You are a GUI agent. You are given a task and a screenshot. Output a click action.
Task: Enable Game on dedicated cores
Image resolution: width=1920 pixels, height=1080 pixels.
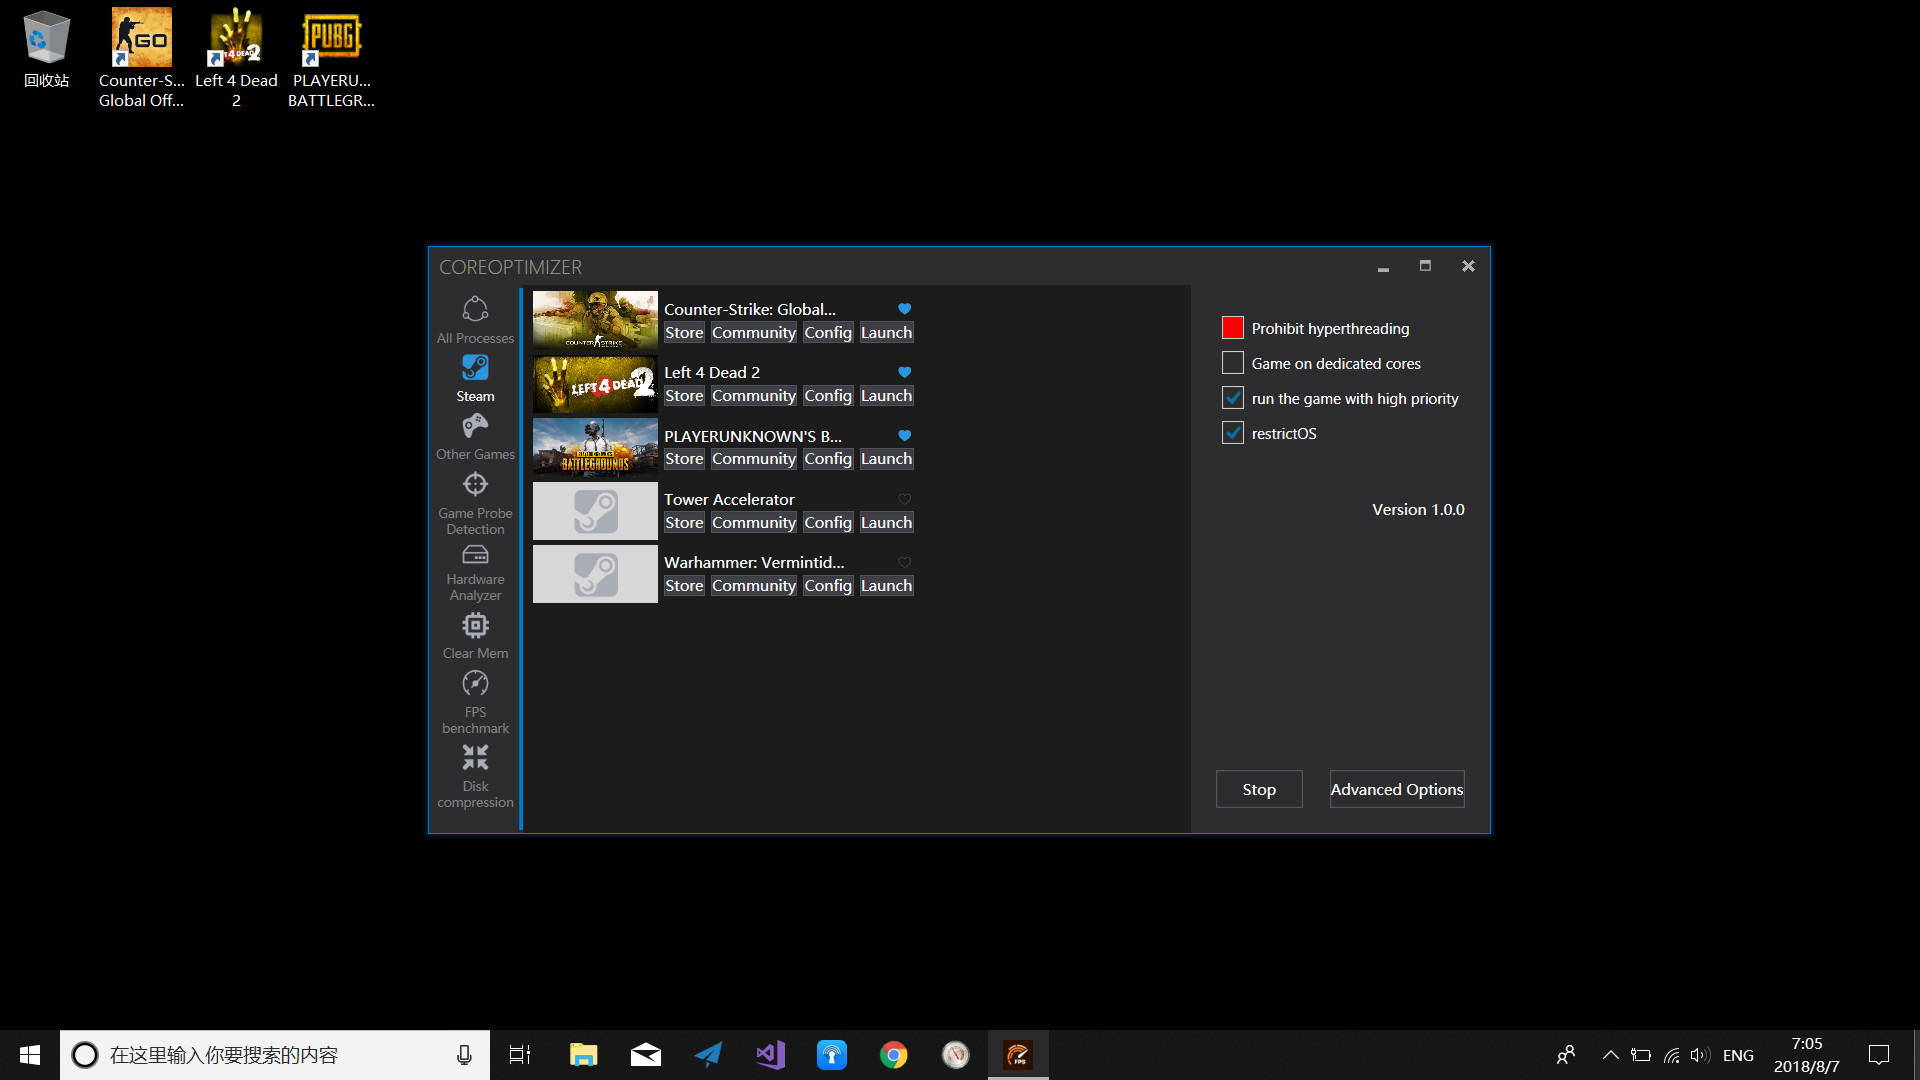tap(1232, 362)
